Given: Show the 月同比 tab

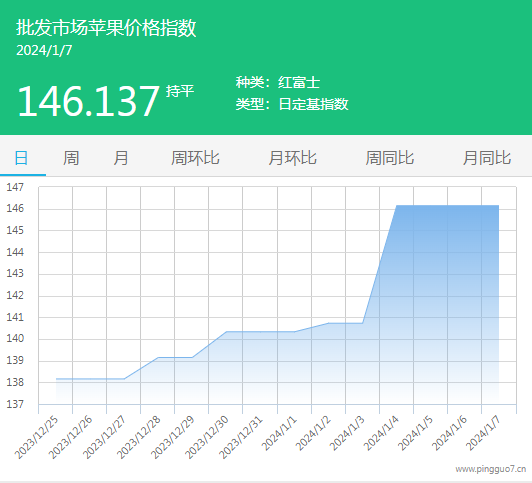Looking at the screenshot, I should pos(487,158).
